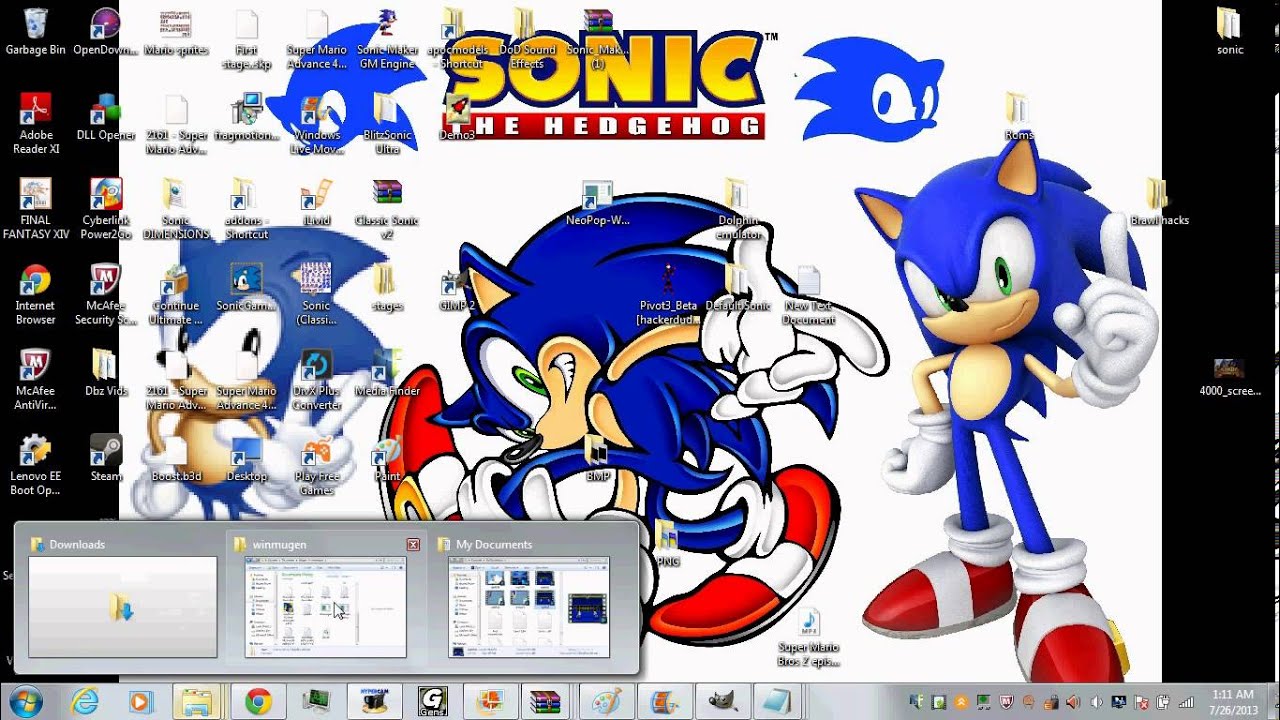Close the winmugen preview window
1280x720 pixels.
click(x=413, y=544)
